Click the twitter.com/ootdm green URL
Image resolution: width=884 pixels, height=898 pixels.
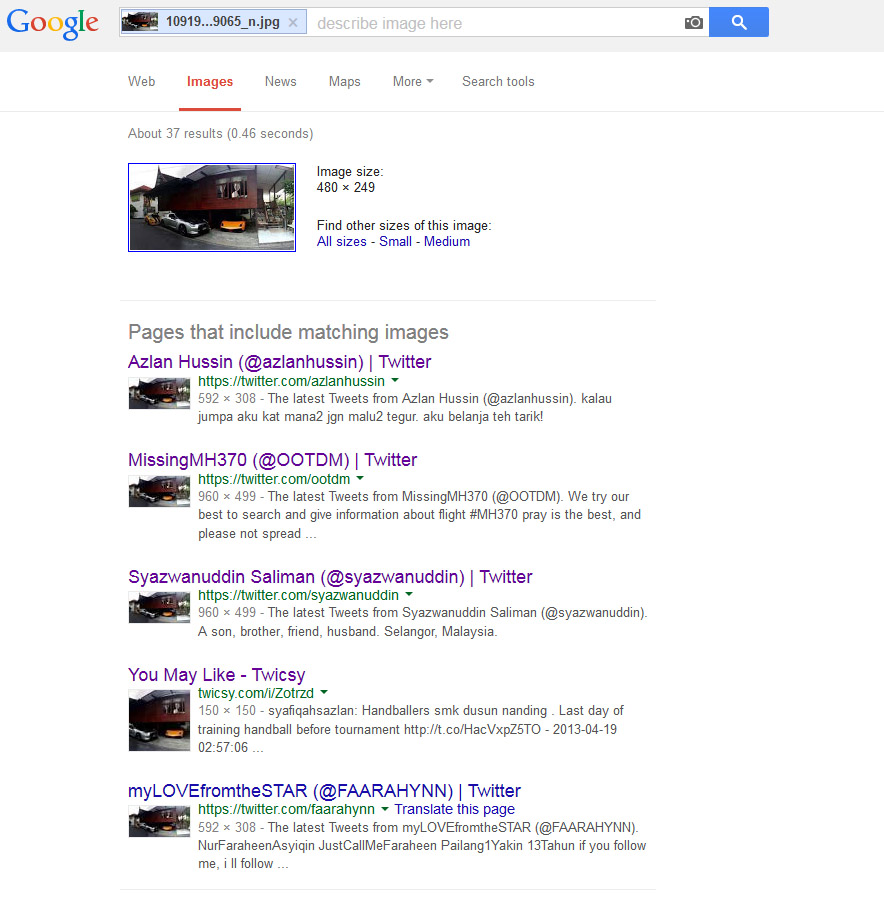click(274, 479)
